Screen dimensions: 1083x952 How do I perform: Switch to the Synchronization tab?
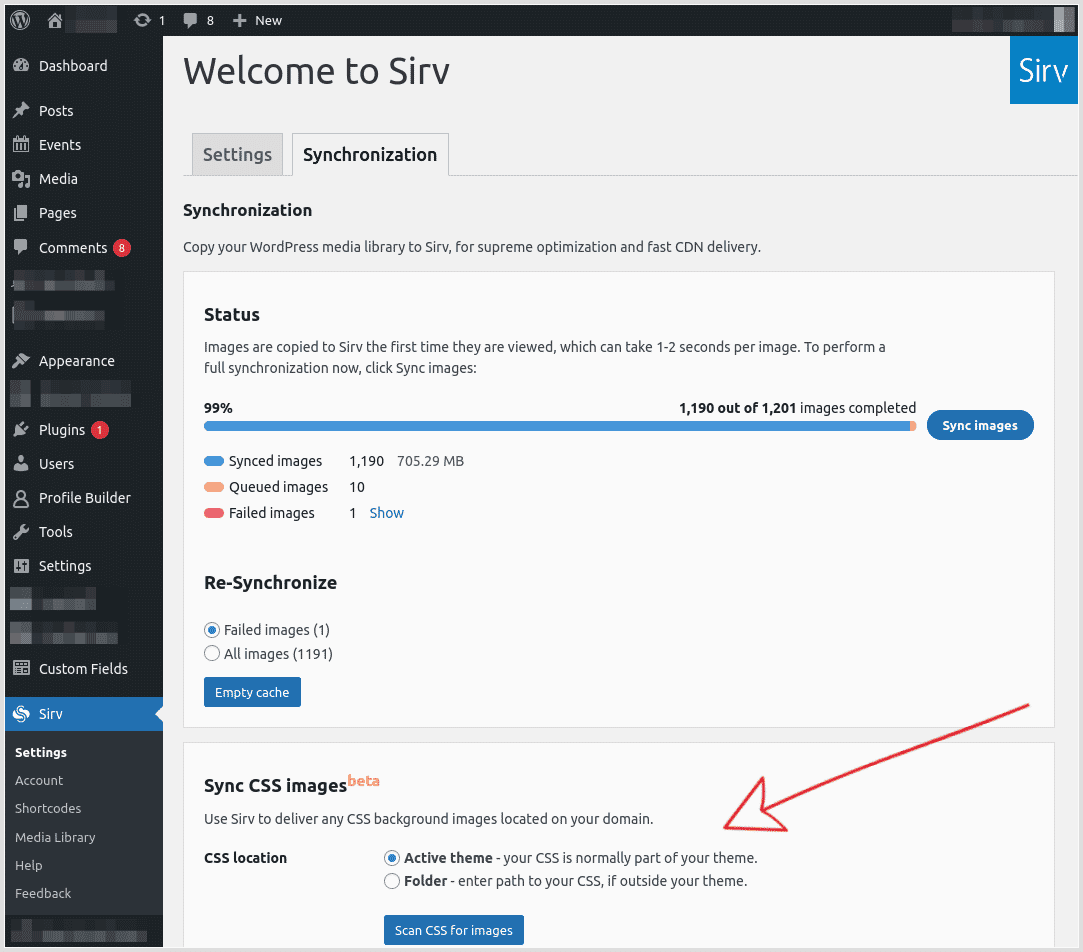pyautogui.click(x=370, y=154)
